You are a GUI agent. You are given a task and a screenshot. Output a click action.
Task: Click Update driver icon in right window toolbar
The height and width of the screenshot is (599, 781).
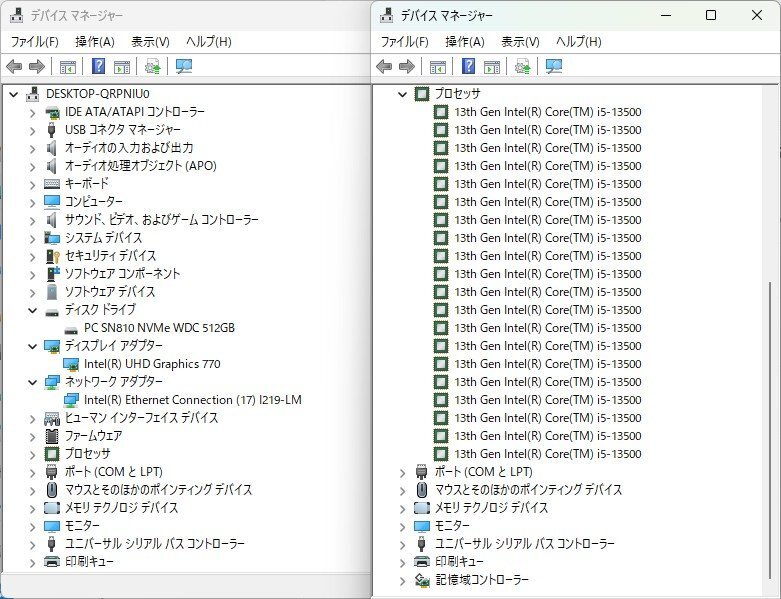click(522, 66)
